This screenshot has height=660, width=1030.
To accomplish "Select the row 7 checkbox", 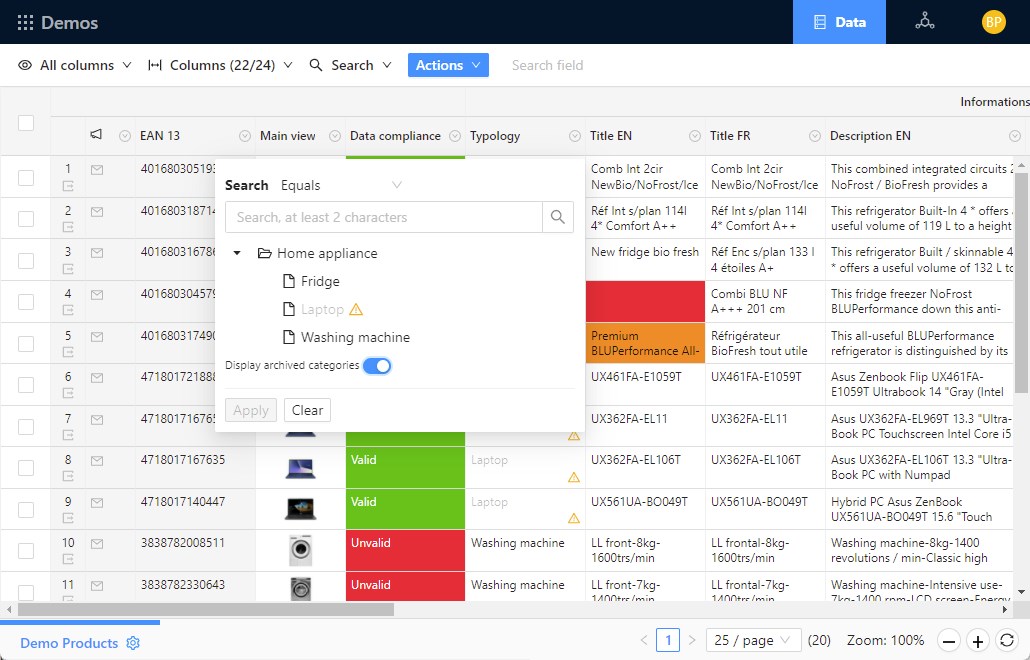I will pyautogui.click(x=27, y=425).
